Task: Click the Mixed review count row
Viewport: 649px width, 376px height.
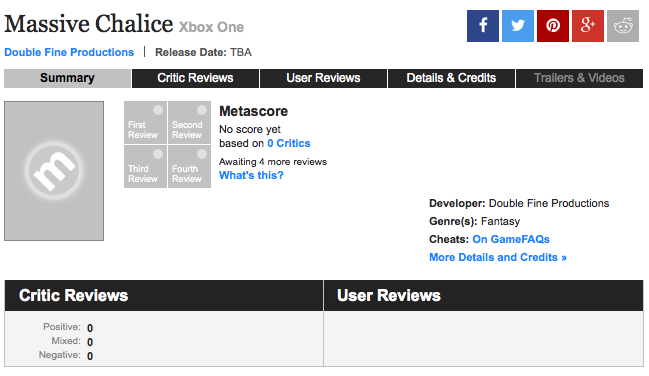Action: click(x=72, y=342)
